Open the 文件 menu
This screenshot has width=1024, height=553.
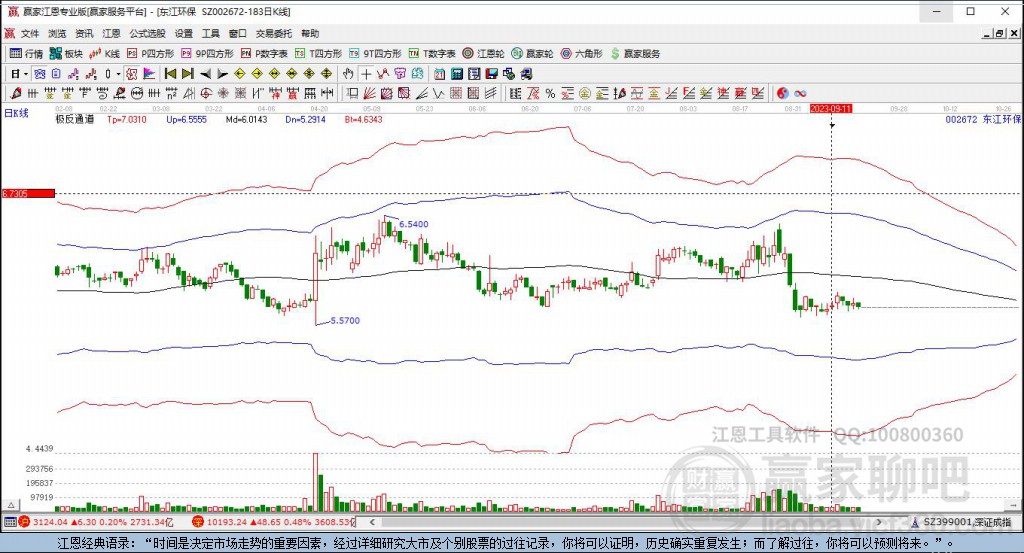pyautogui.click(x=30, y=33)
